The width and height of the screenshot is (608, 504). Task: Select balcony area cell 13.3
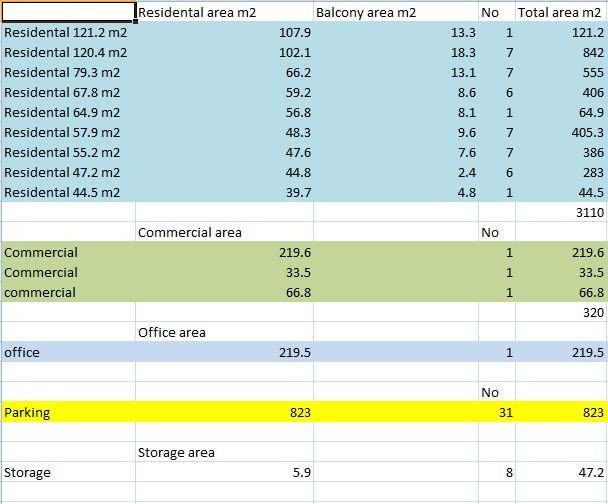[x=396, y=32]
